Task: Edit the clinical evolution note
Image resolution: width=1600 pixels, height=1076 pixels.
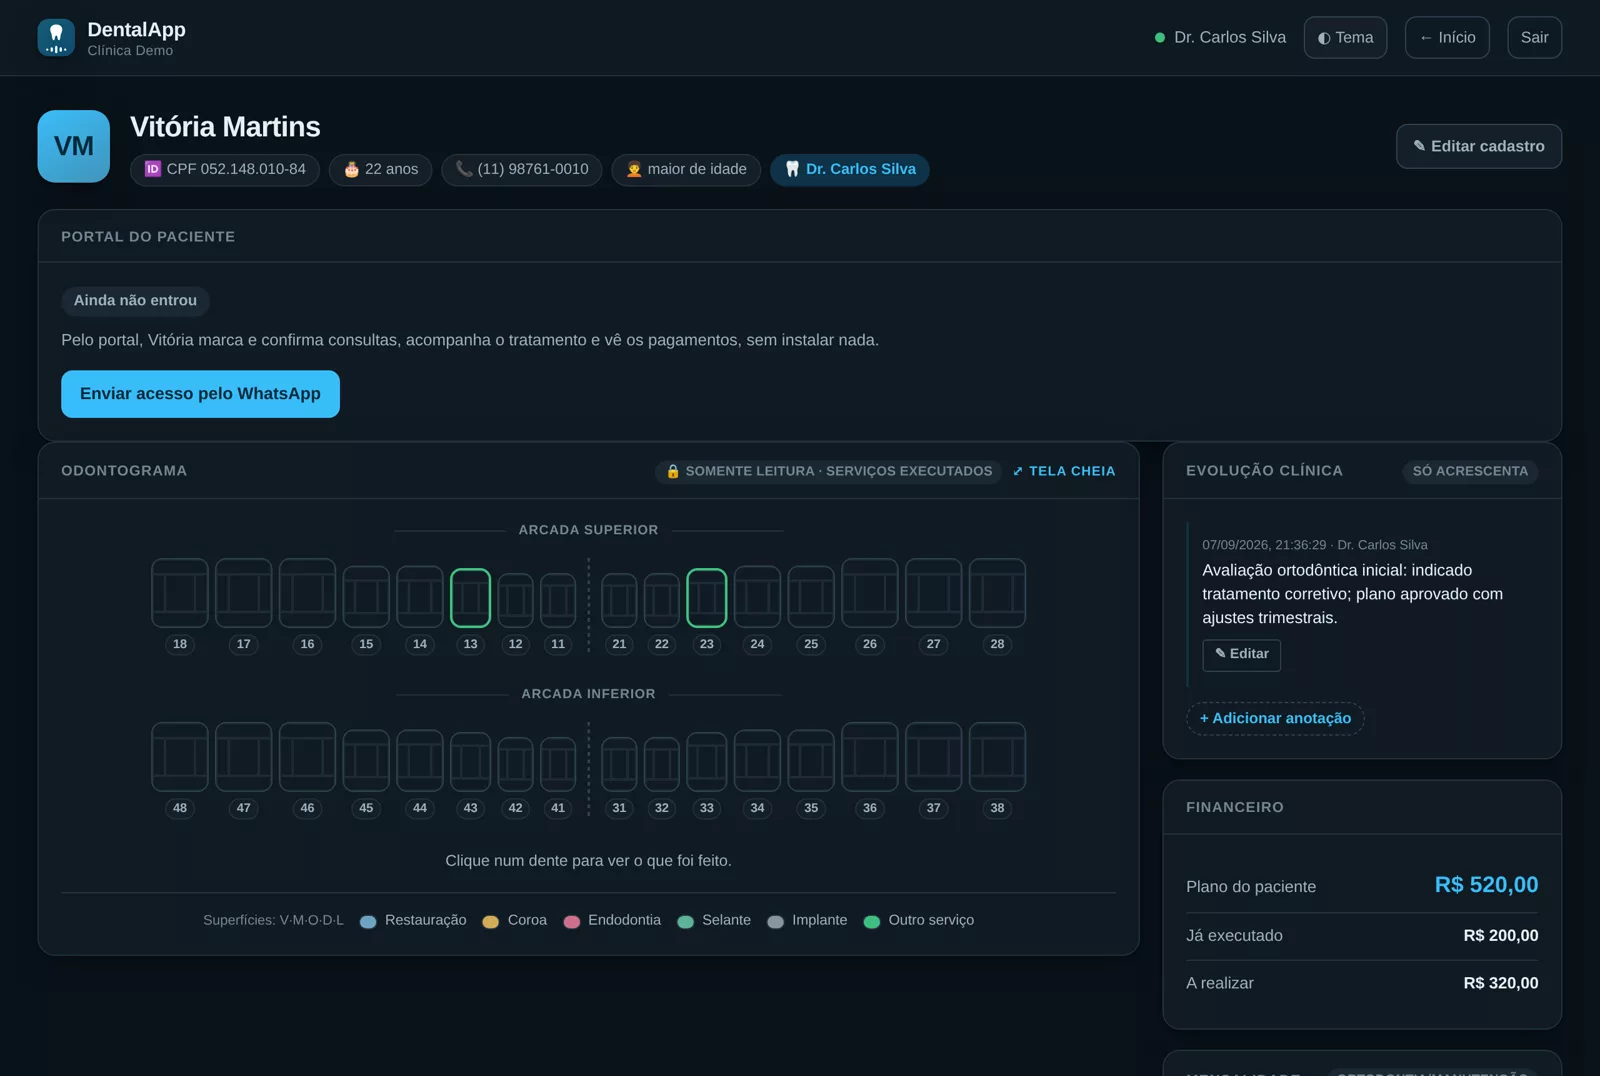Action: (x=1241, y=654)
